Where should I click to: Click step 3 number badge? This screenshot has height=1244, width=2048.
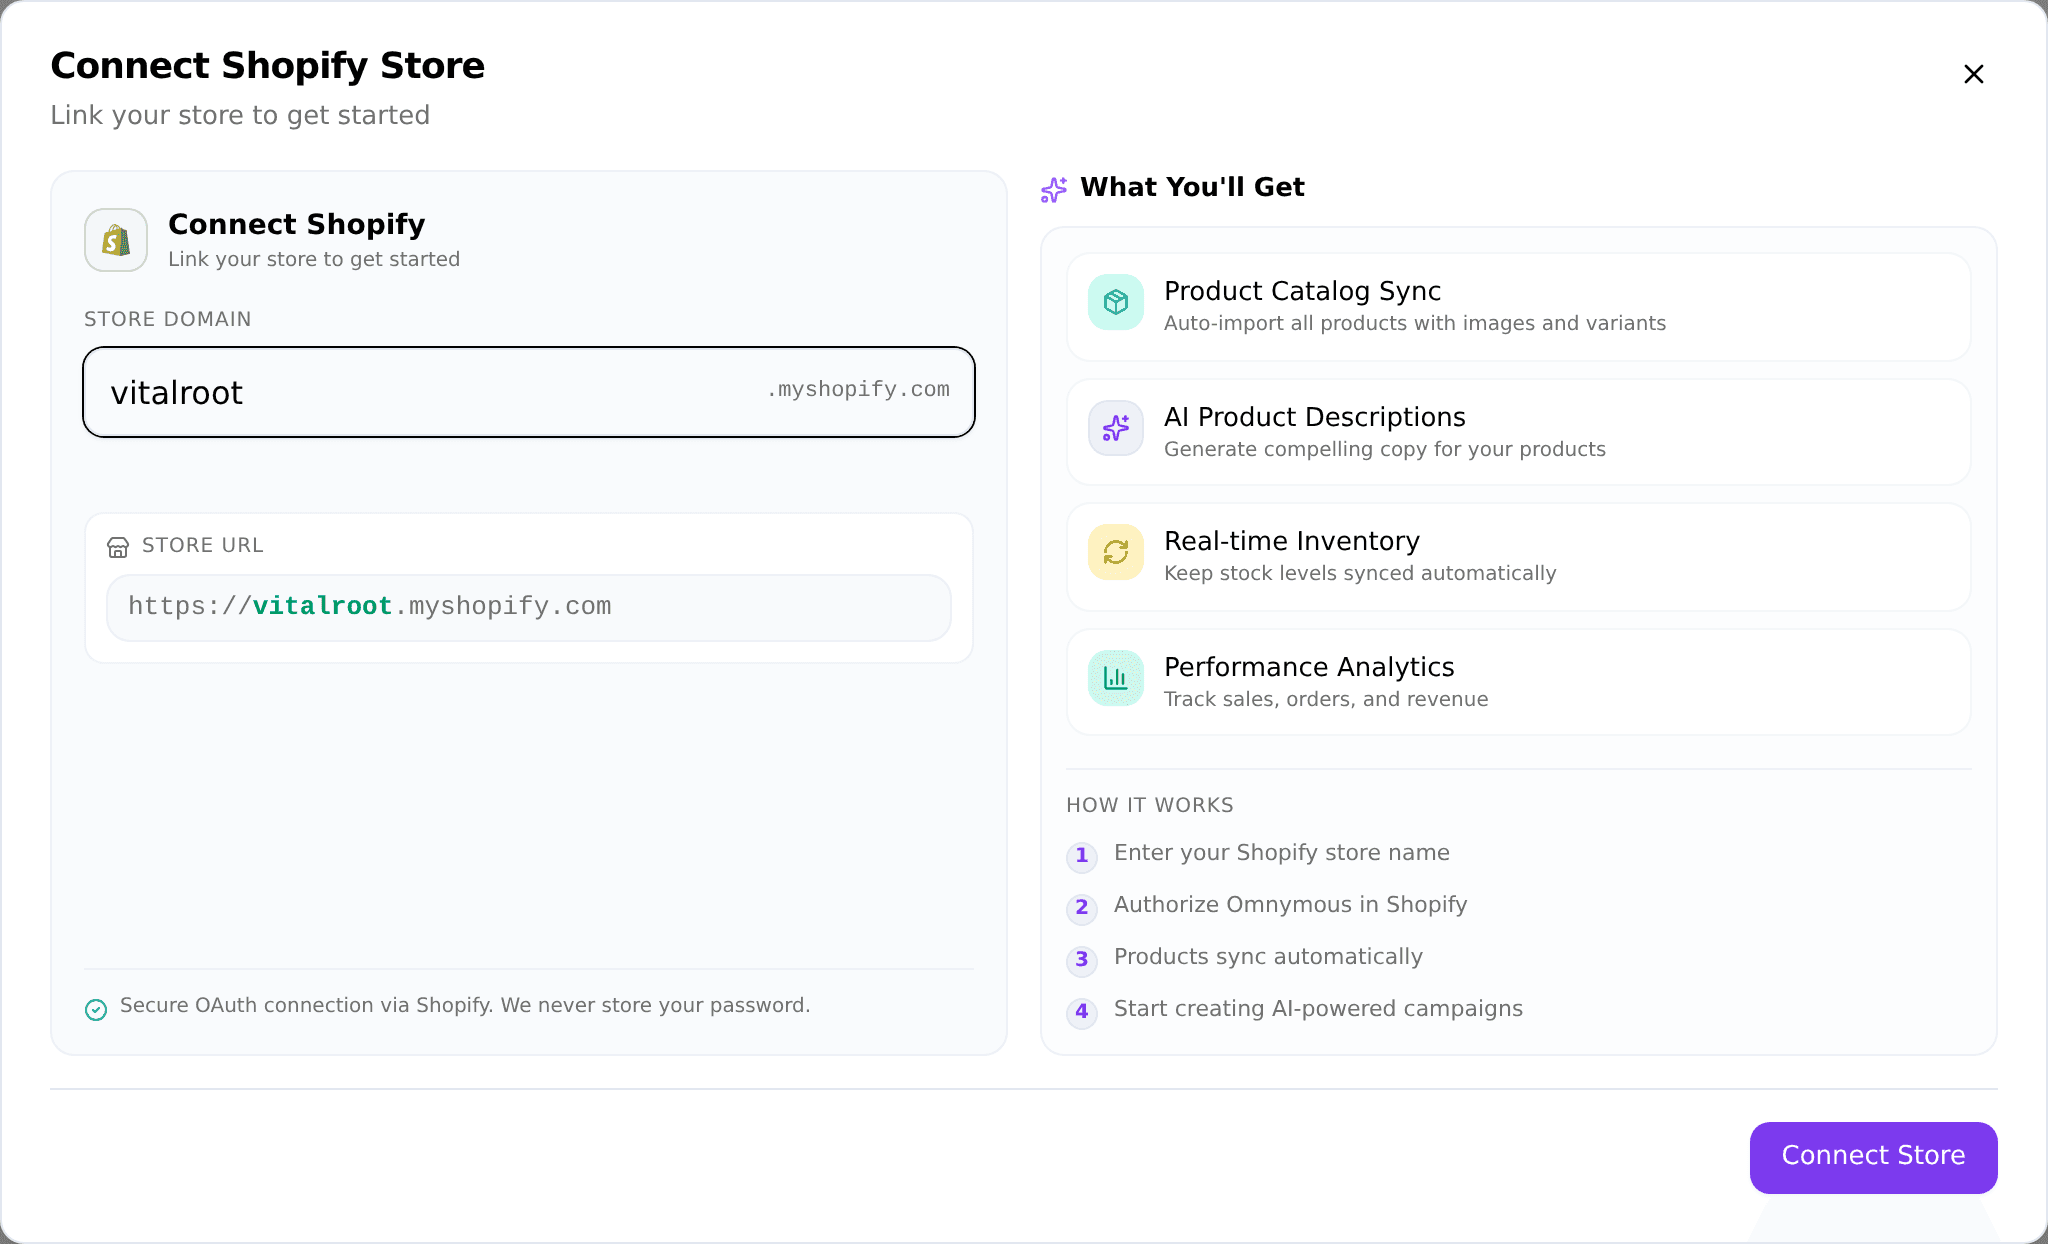pos(1082,959)
